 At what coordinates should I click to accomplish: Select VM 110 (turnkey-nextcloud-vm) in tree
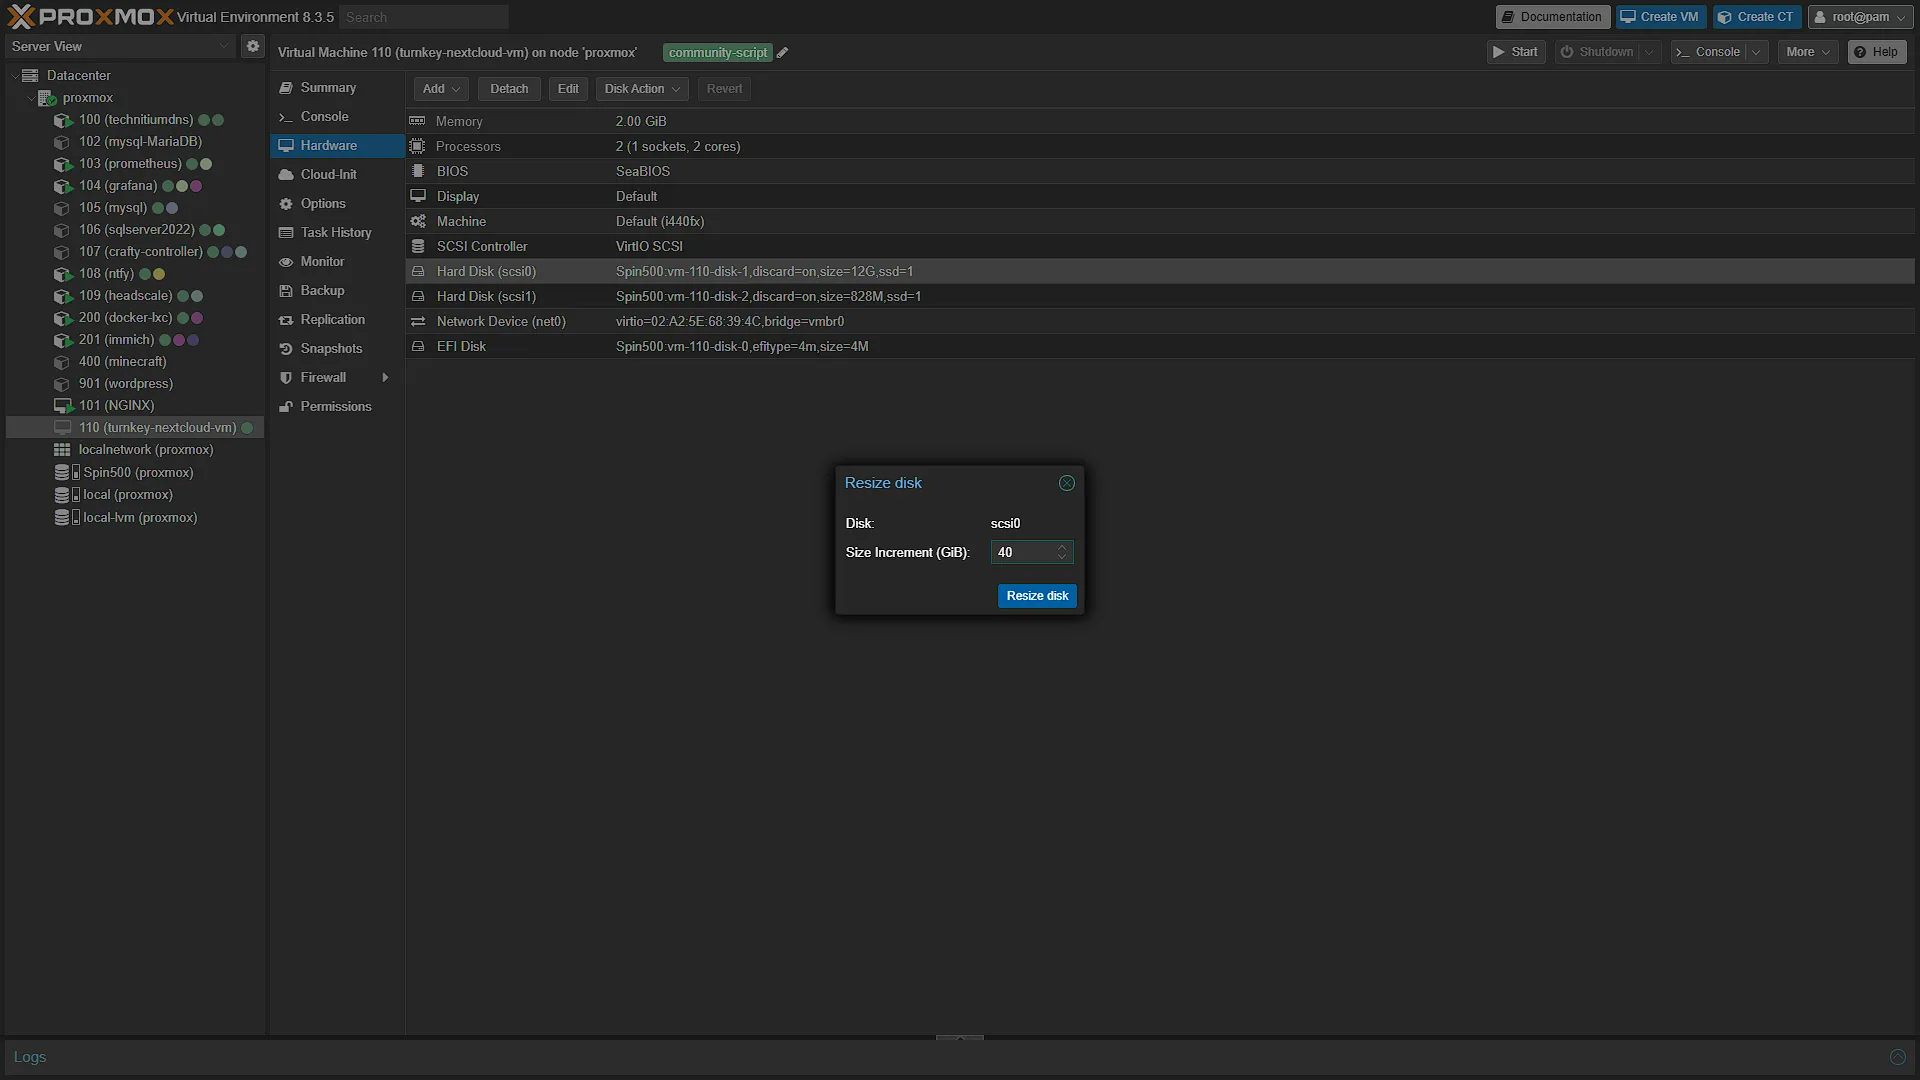[x=135, y=427]
